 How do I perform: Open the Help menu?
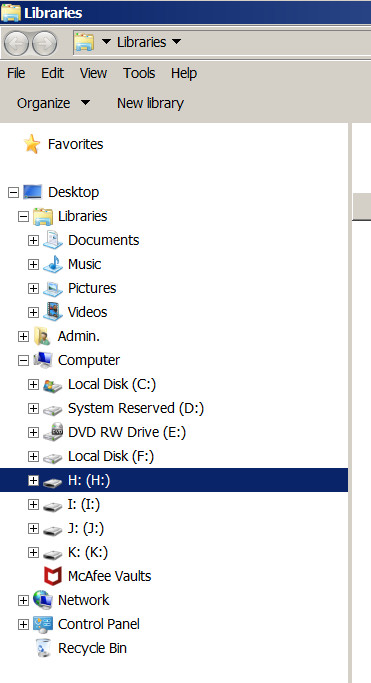184,73
